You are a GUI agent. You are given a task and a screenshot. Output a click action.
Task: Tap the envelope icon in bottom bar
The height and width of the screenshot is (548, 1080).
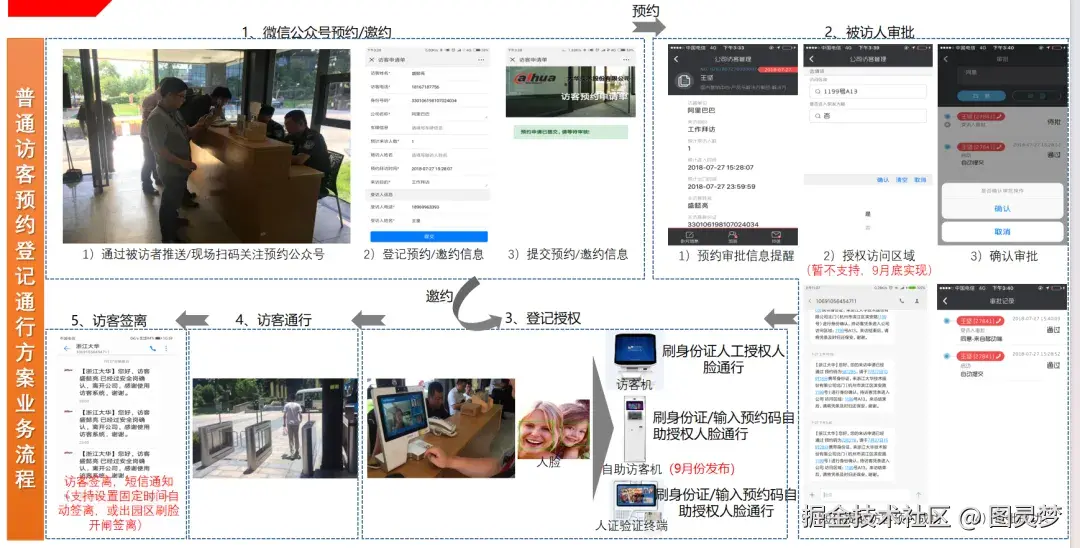(x=776, y=236)
